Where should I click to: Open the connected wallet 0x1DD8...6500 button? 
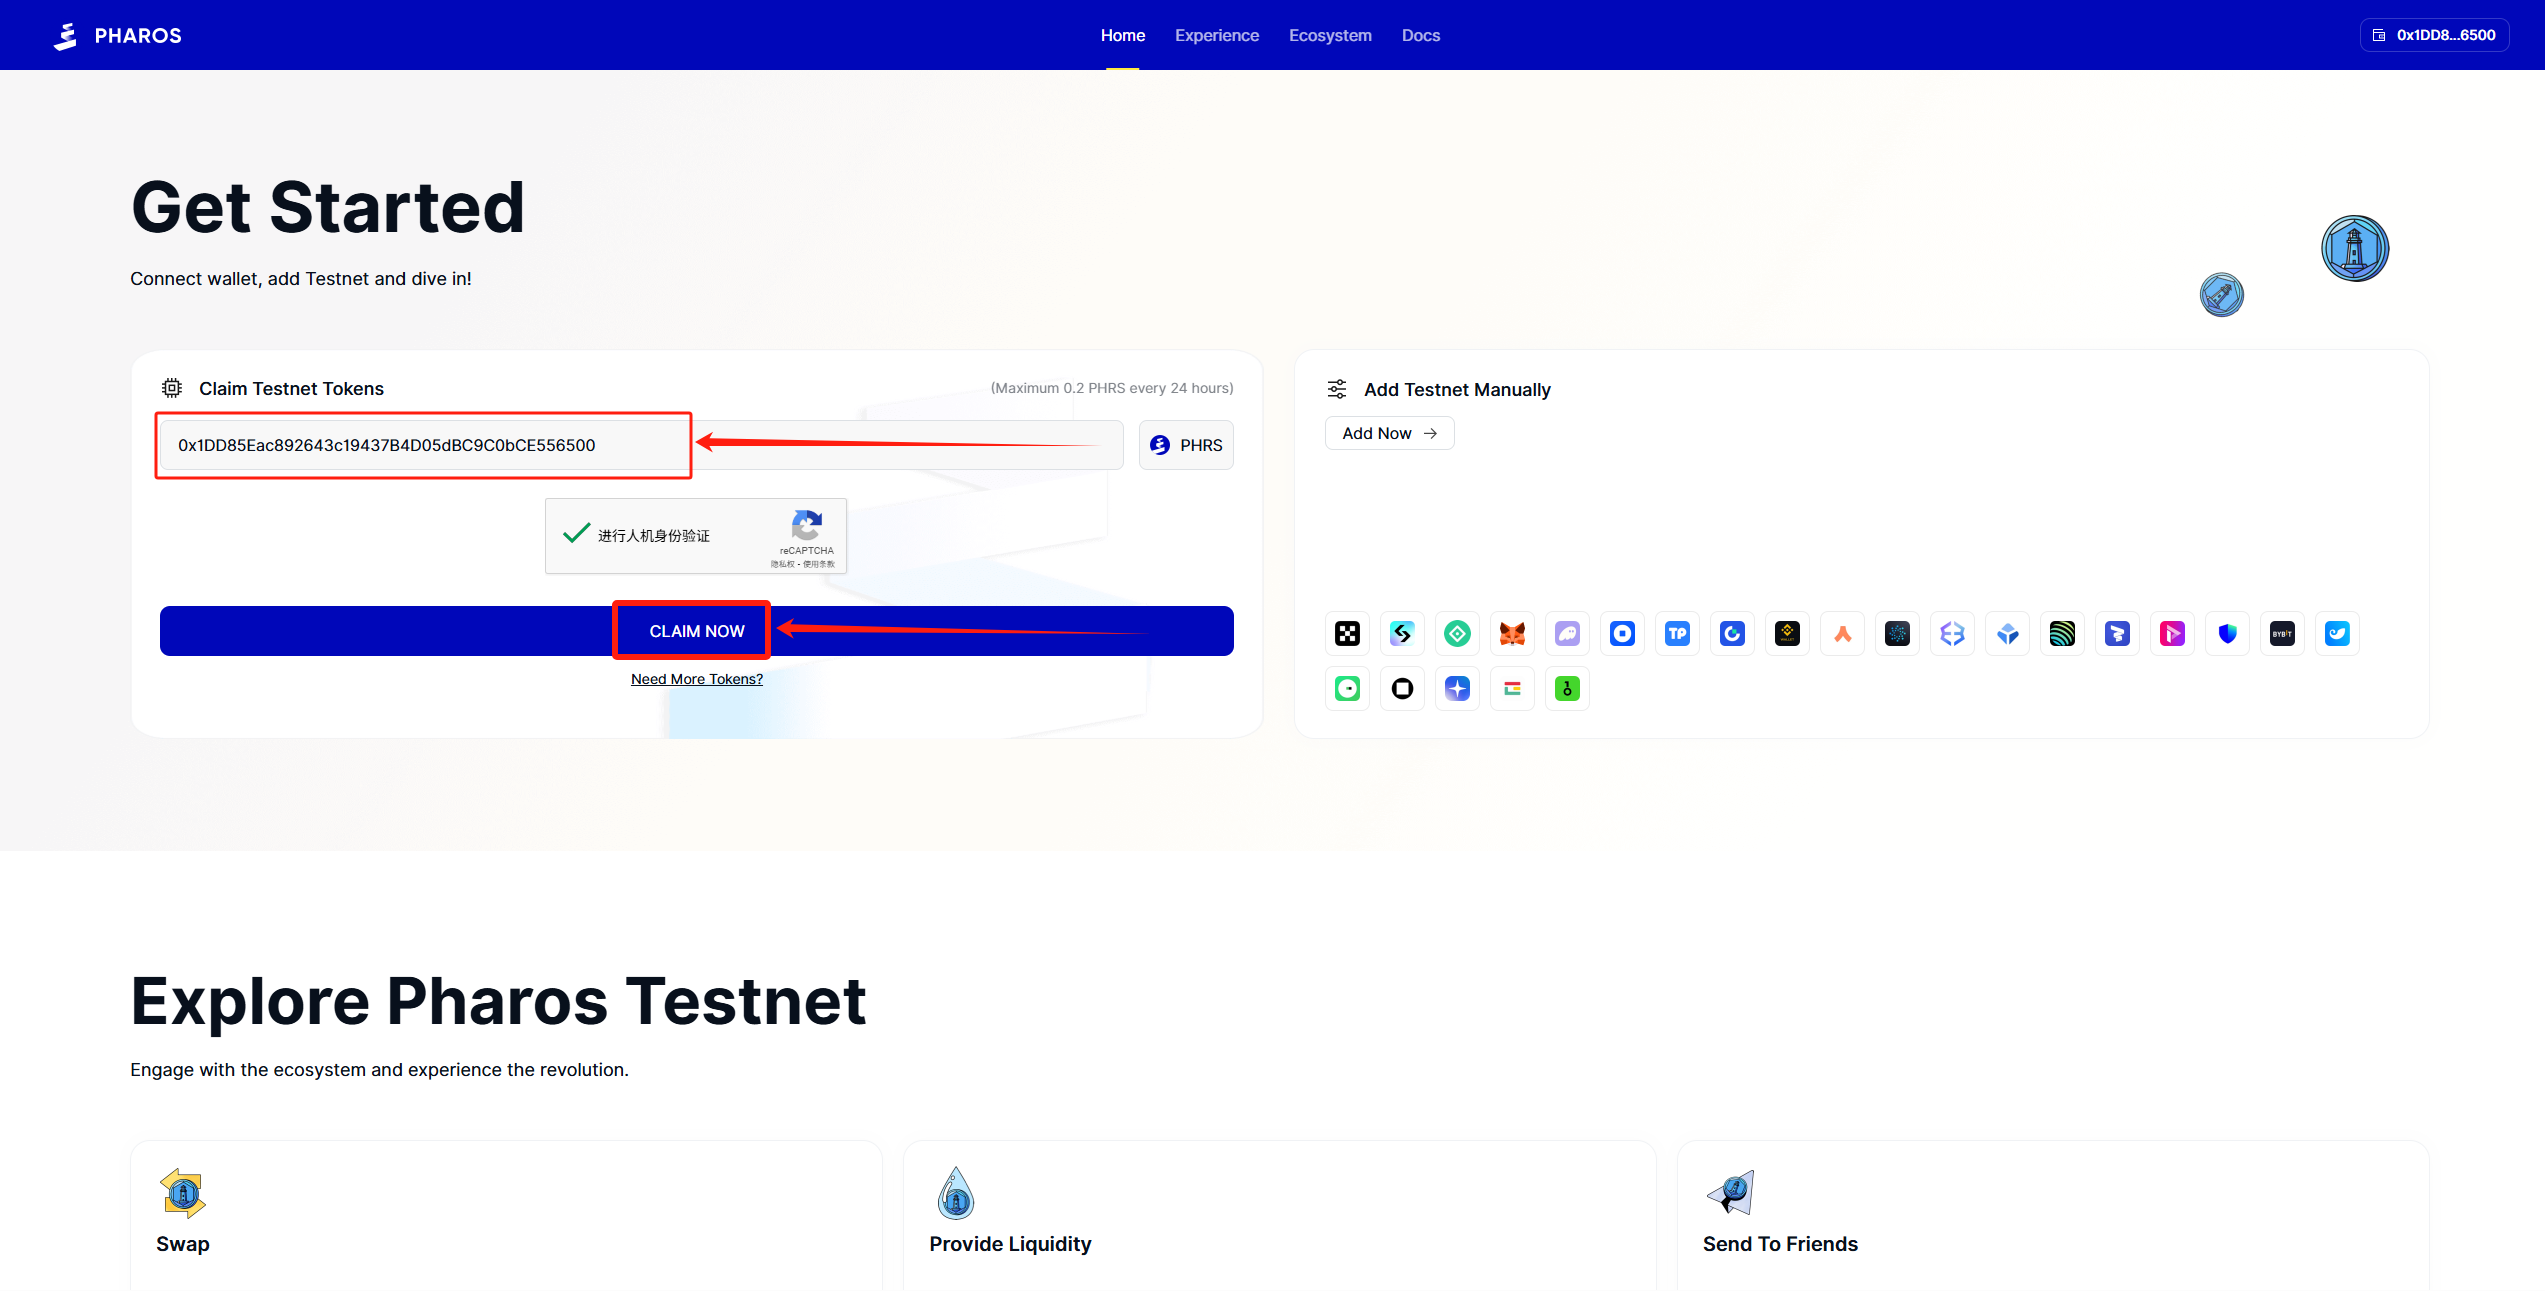(2434, 35)
